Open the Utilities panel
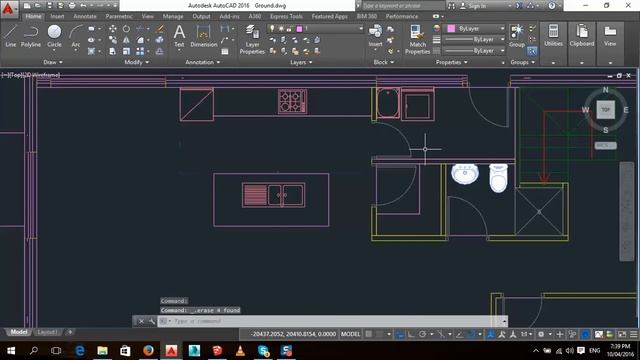Screen dimensions: 640x360 [x=553, y=36]
